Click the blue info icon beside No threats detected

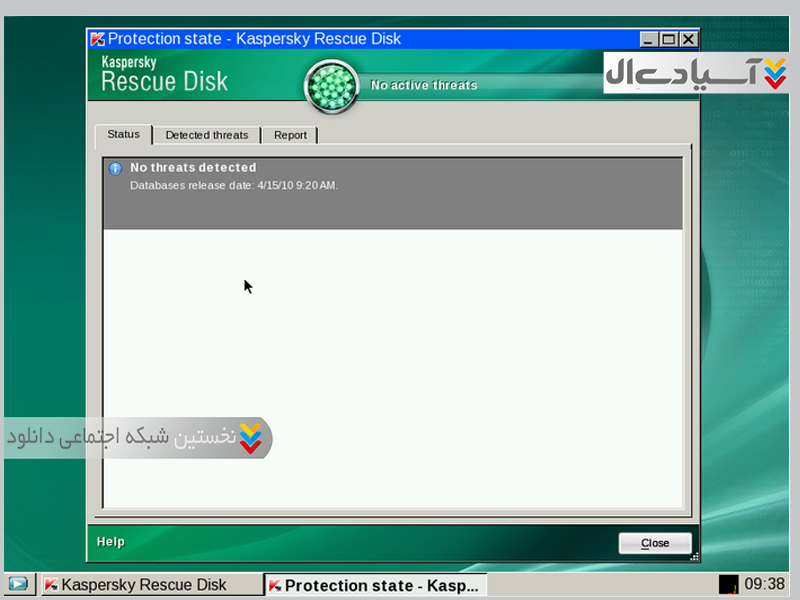click(115, 169)
